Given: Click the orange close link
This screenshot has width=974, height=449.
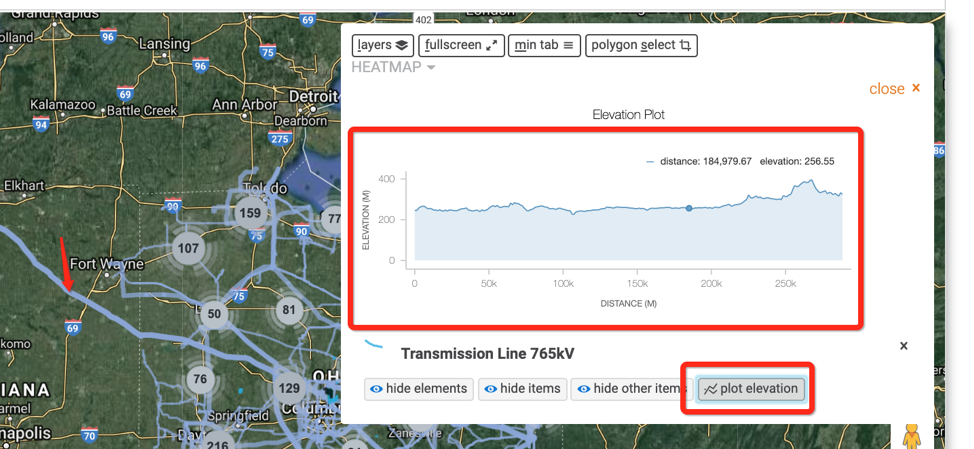Looking at the screenshot, I should pos(894,88).
